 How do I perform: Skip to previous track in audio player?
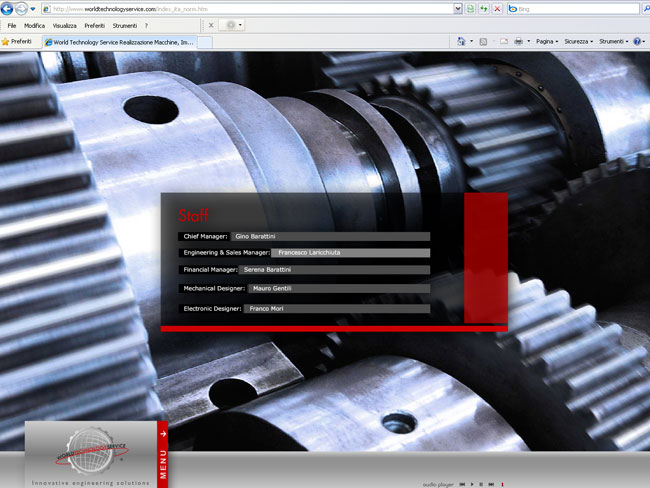coord(462,484)
